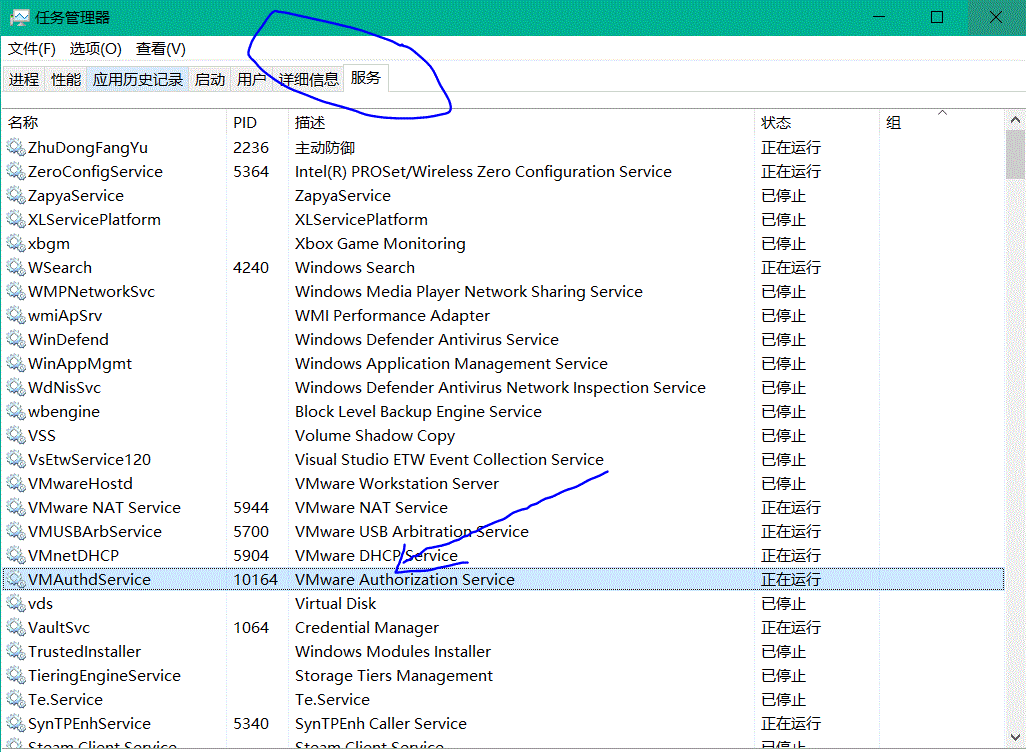Click the vertical scrollbar thumb
Viewport: 1026px width, 752px height.
[x=1015, y=154]
